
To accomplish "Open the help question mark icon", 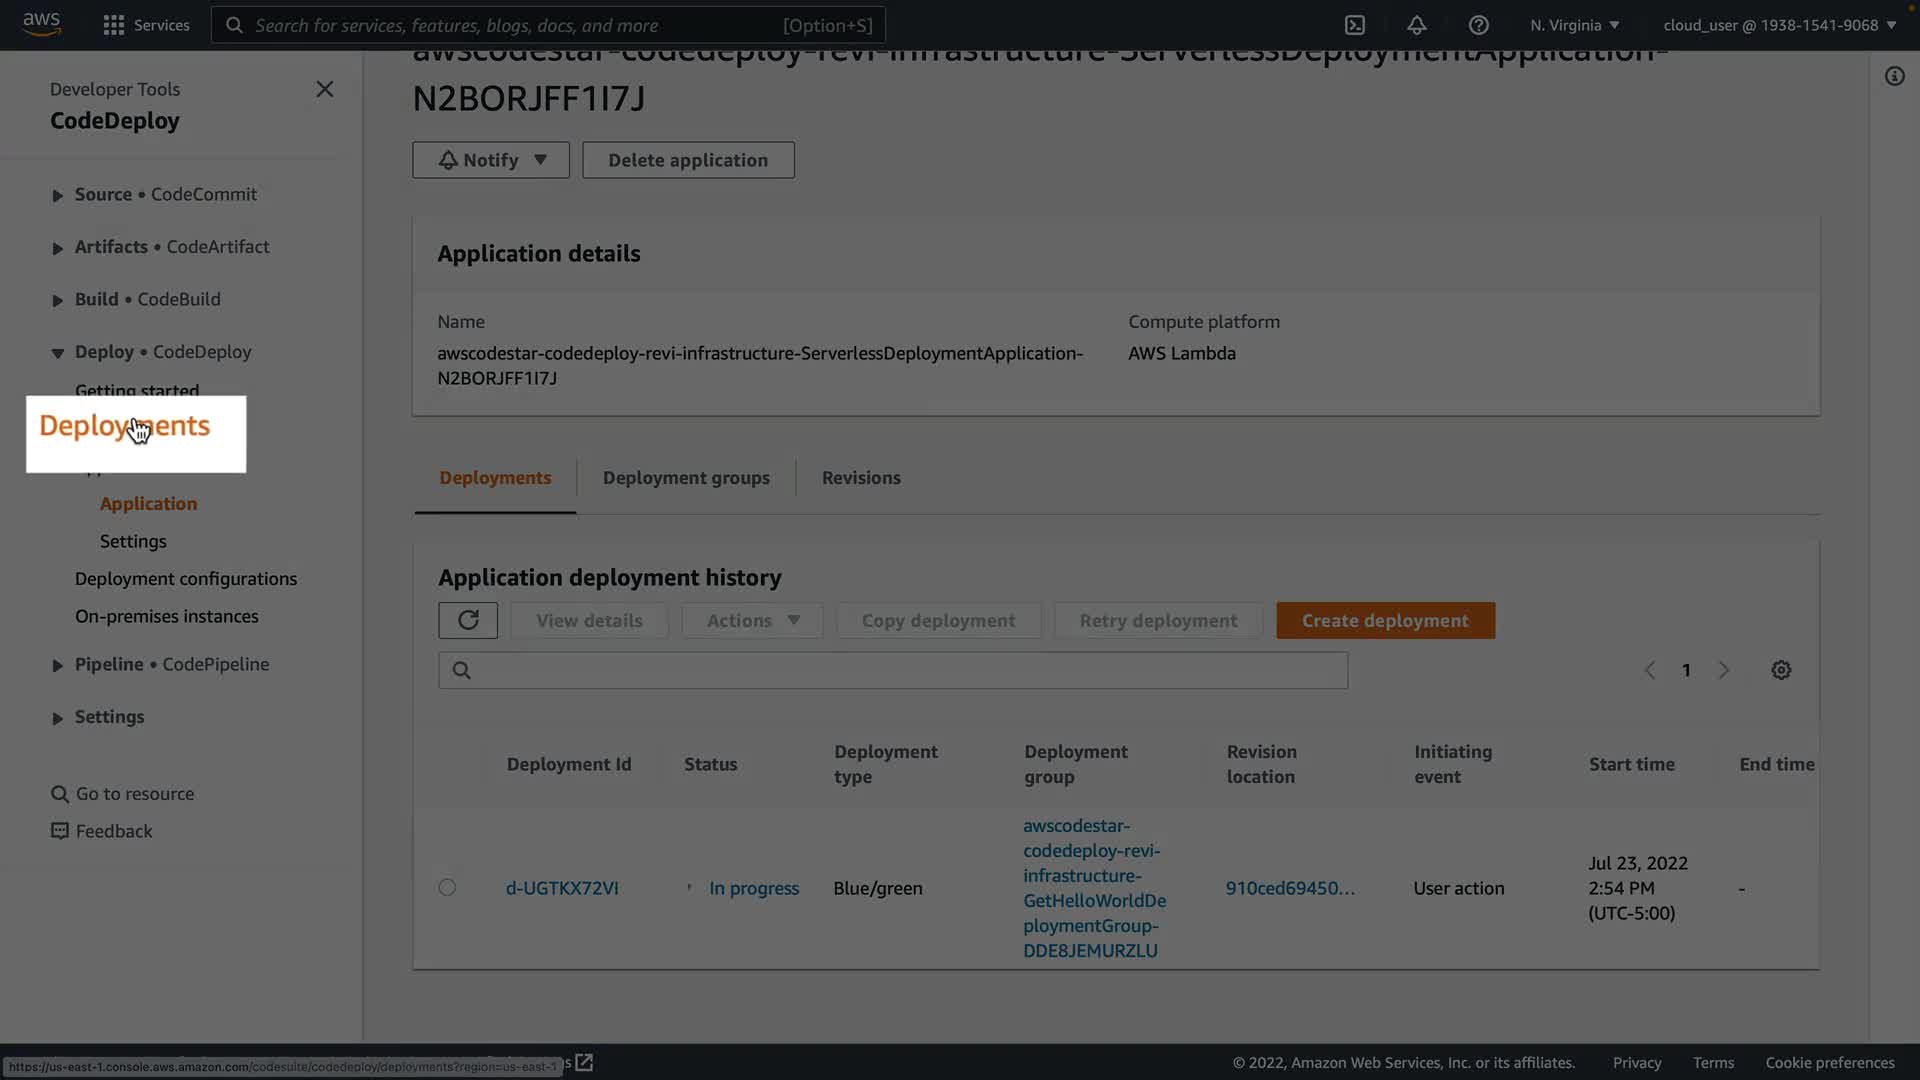I will coord(1479,25).
